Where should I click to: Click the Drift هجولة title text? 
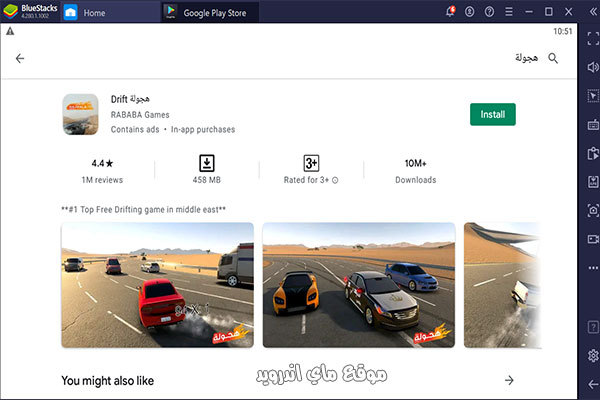pos(130,99)
